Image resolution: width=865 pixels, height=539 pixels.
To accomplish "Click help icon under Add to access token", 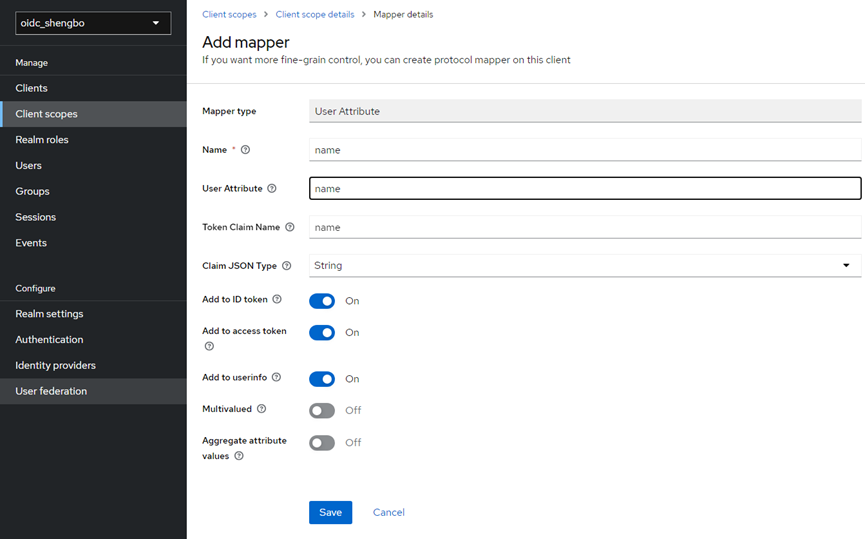I will [x=209, y=346].
